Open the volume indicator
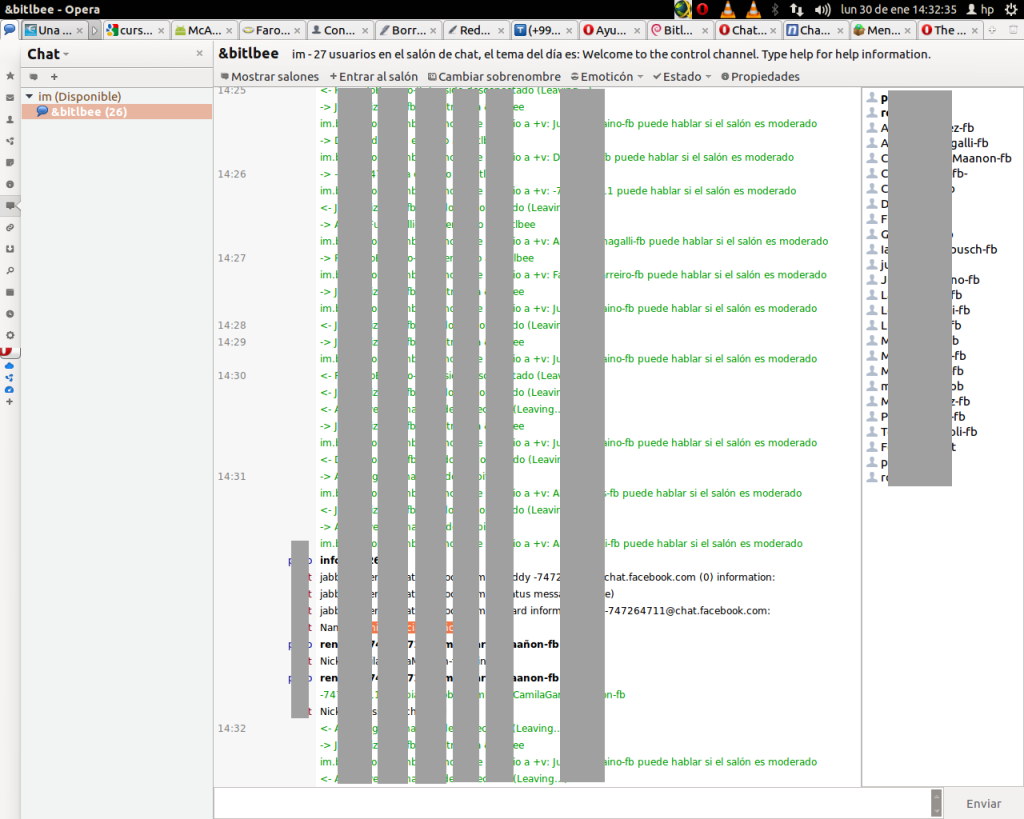1024x819 pixels. tap(822, 9)
